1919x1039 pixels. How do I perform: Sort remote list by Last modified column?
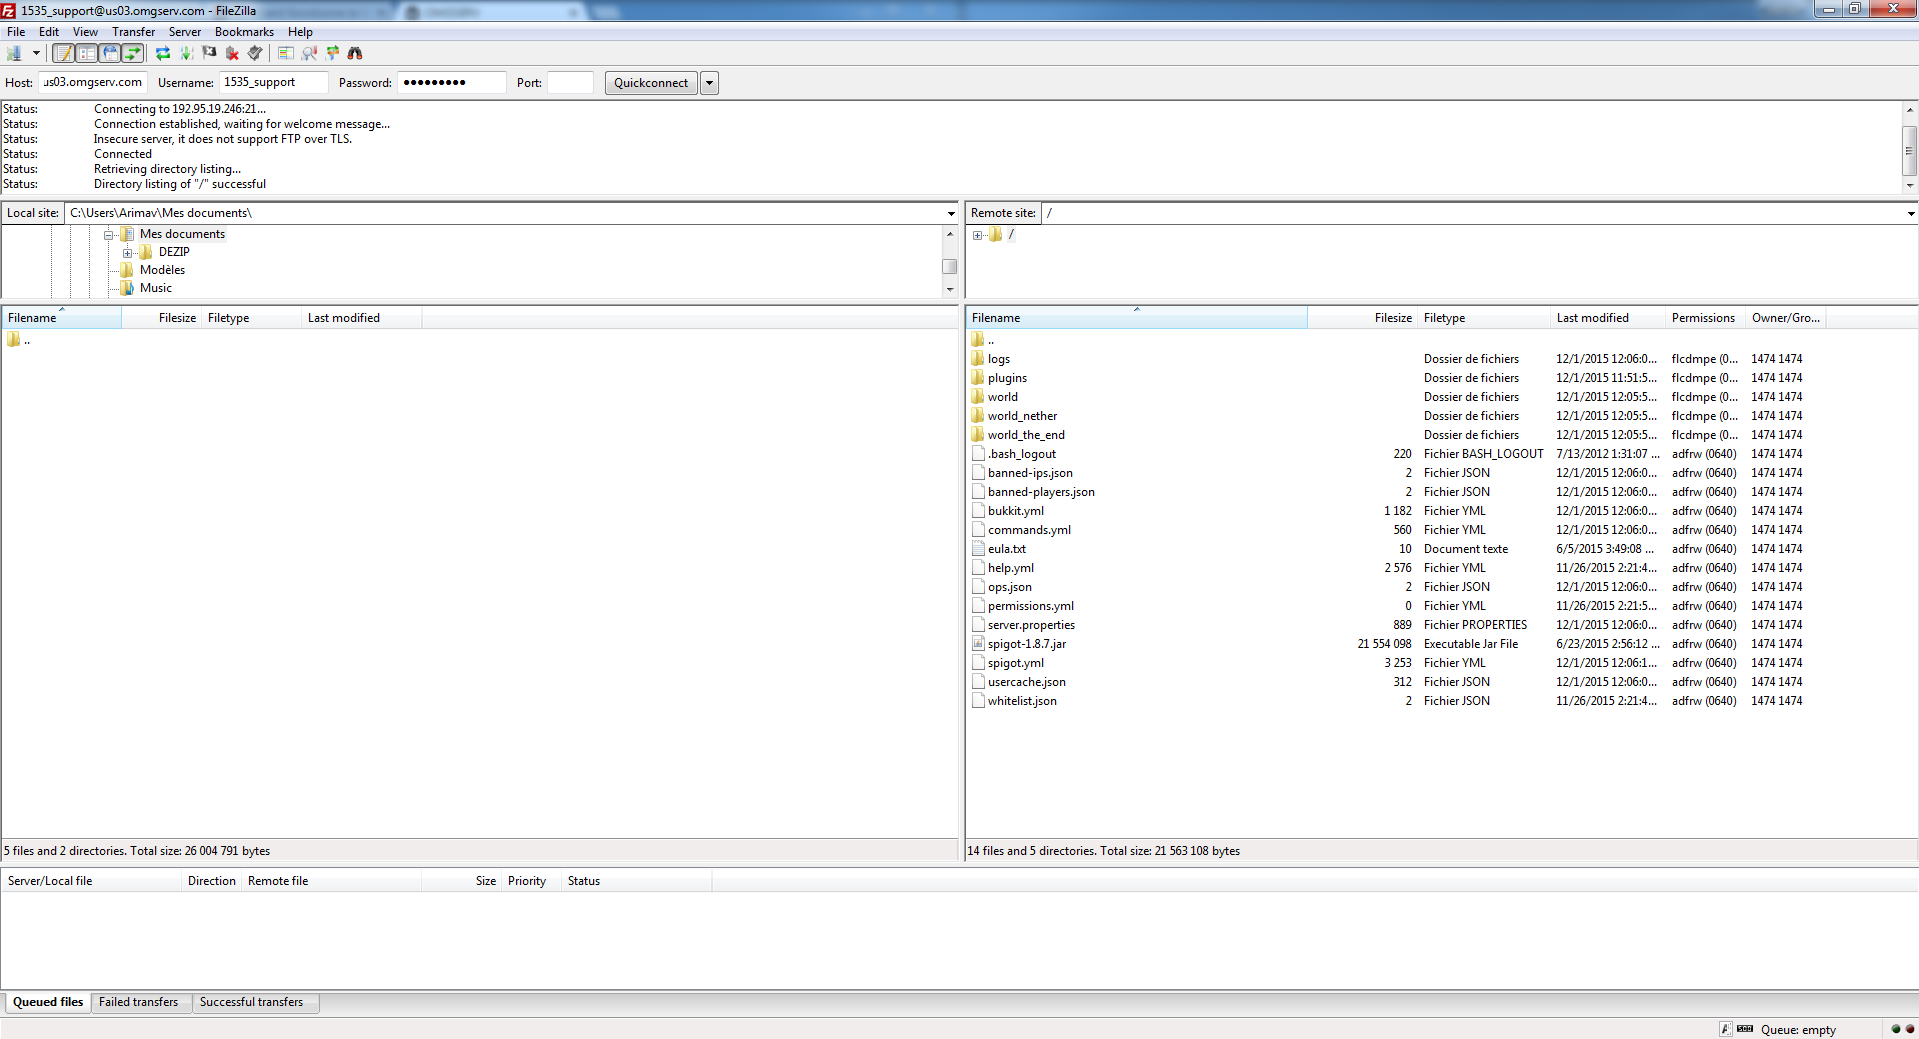pyautogui.click(x=1607, y=318)
